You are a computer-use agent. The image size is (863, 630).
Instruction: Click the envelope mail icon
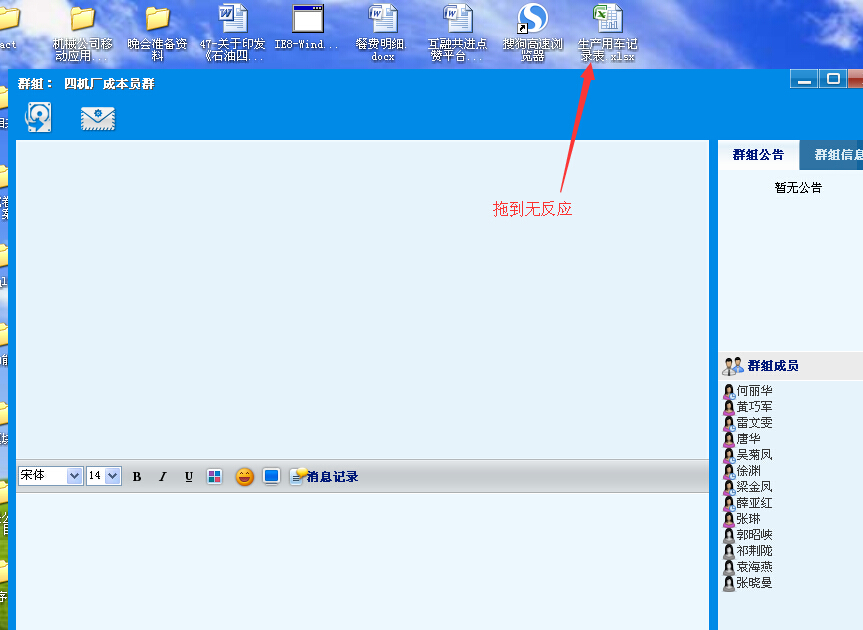click(x=97, y=117)
